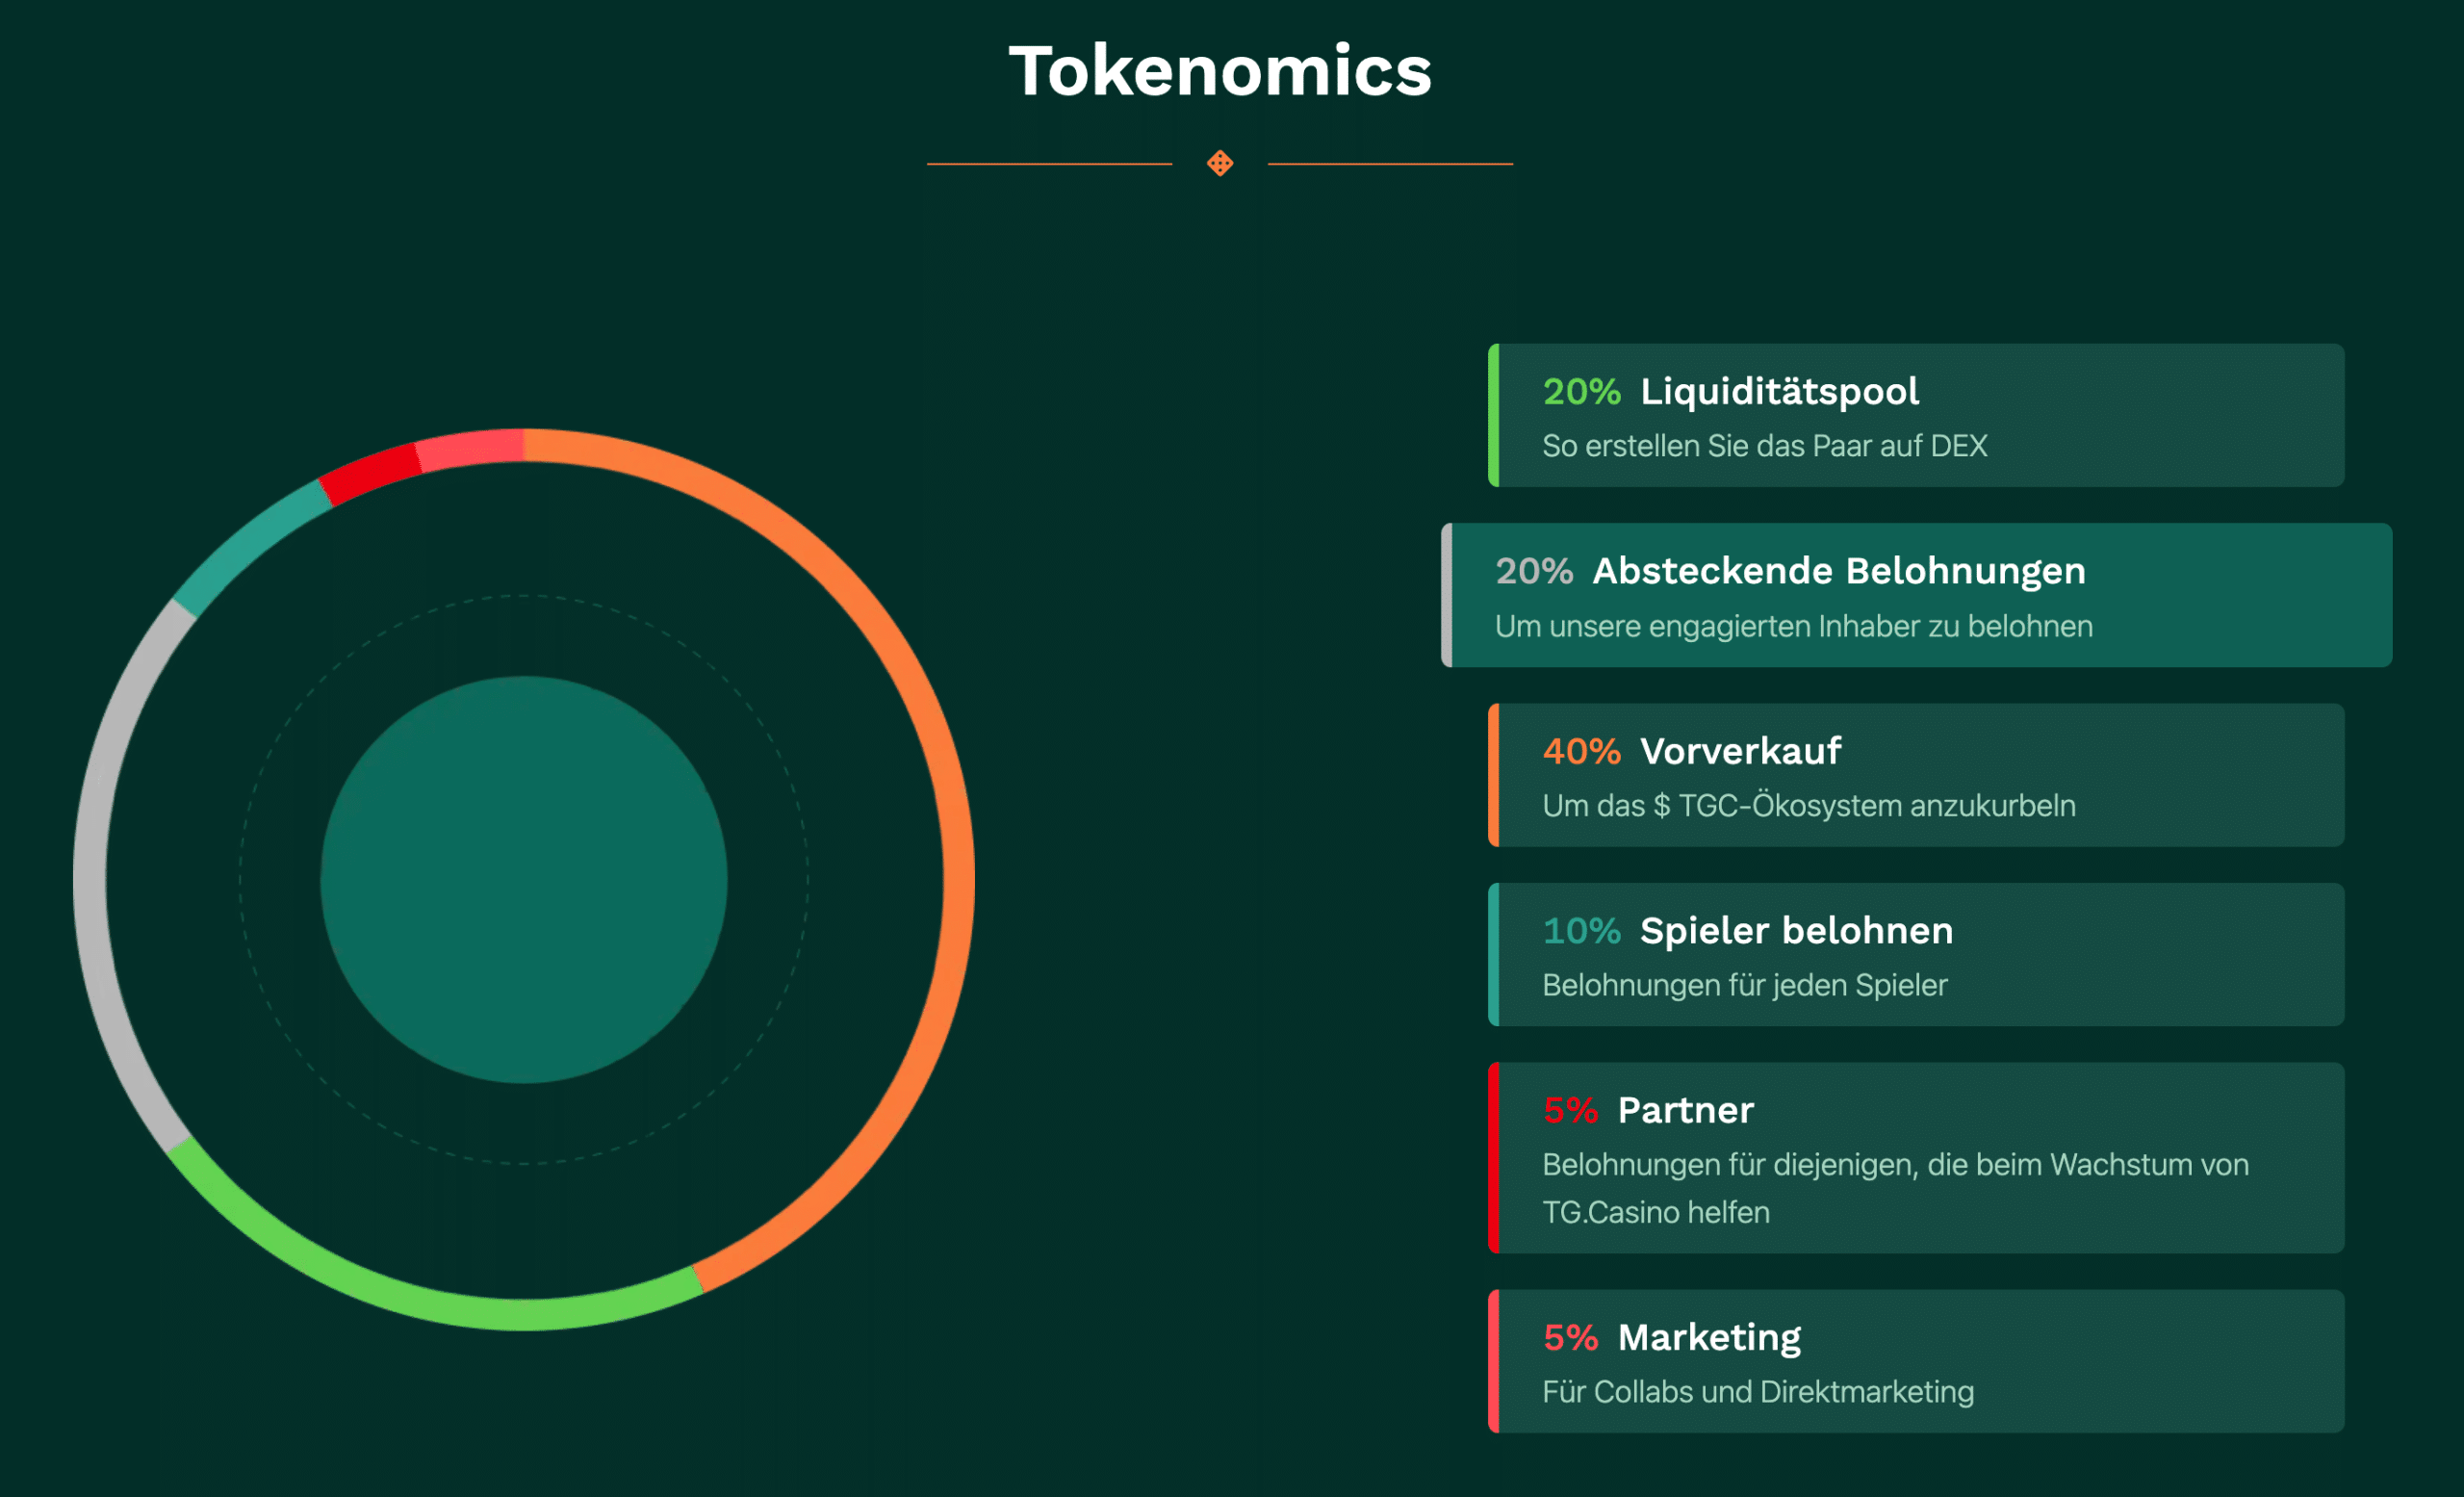This screenshot has width=2464, height=1497.
Task: Click the Tokenomics heading
Action: pos(1220,71)
